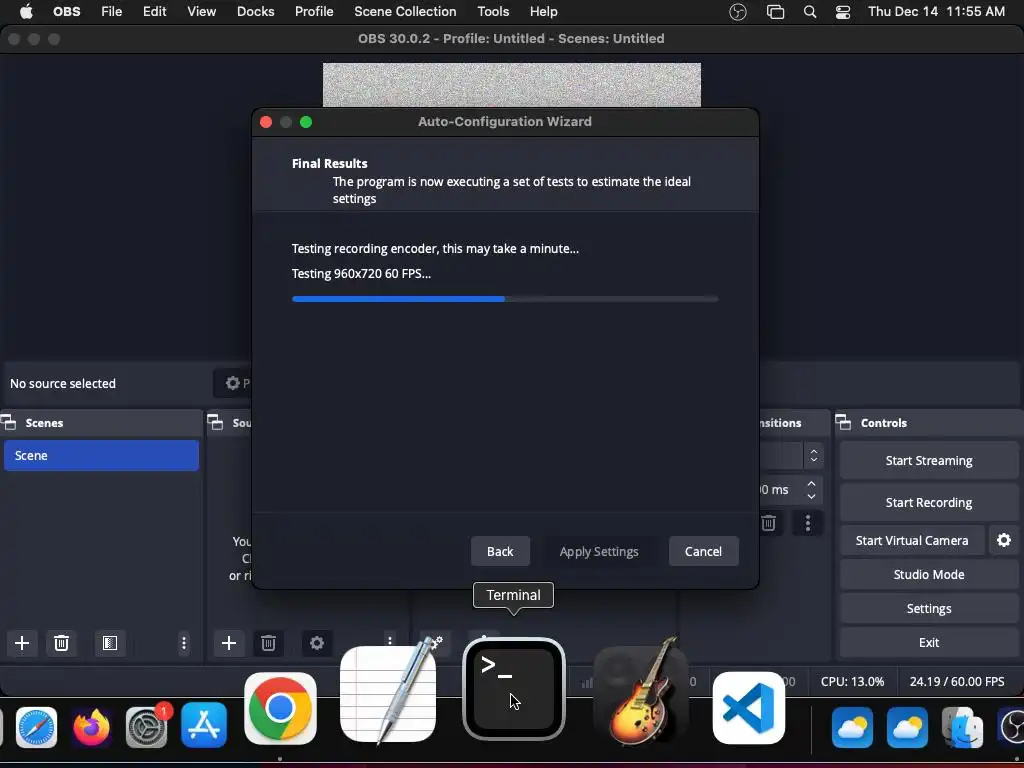Launch Firefox from the Dock
Image resolution: width=1024 pixels, height=768 pixels.
coord(91,727)
